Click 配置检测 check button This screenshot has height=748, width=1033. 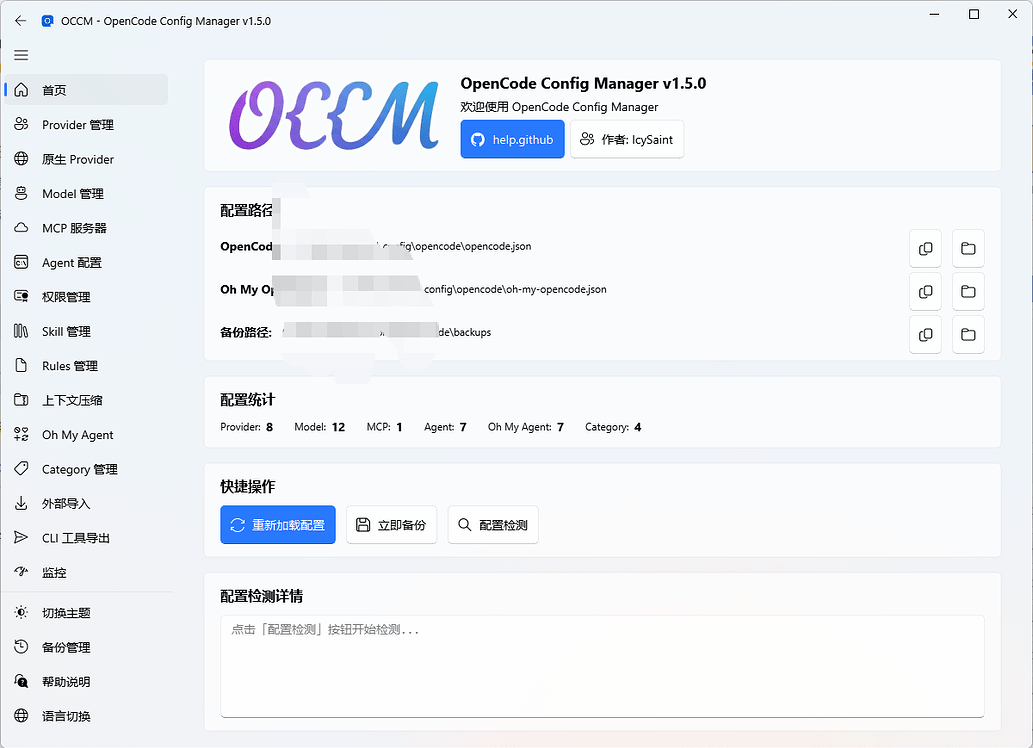tap(493, 525)
